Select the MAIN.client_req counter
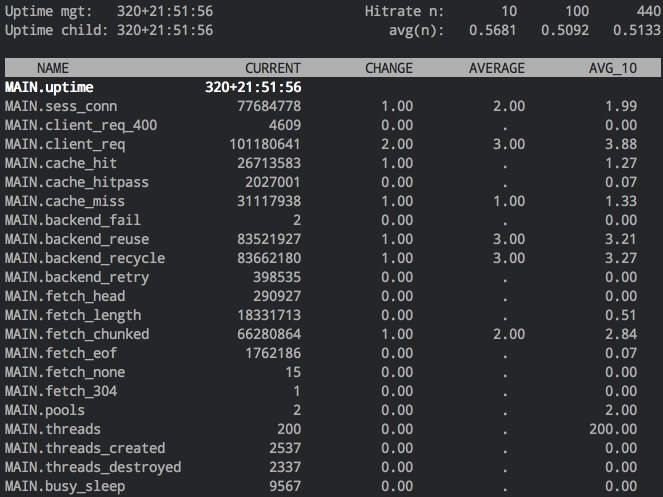 tap(65, 144)
